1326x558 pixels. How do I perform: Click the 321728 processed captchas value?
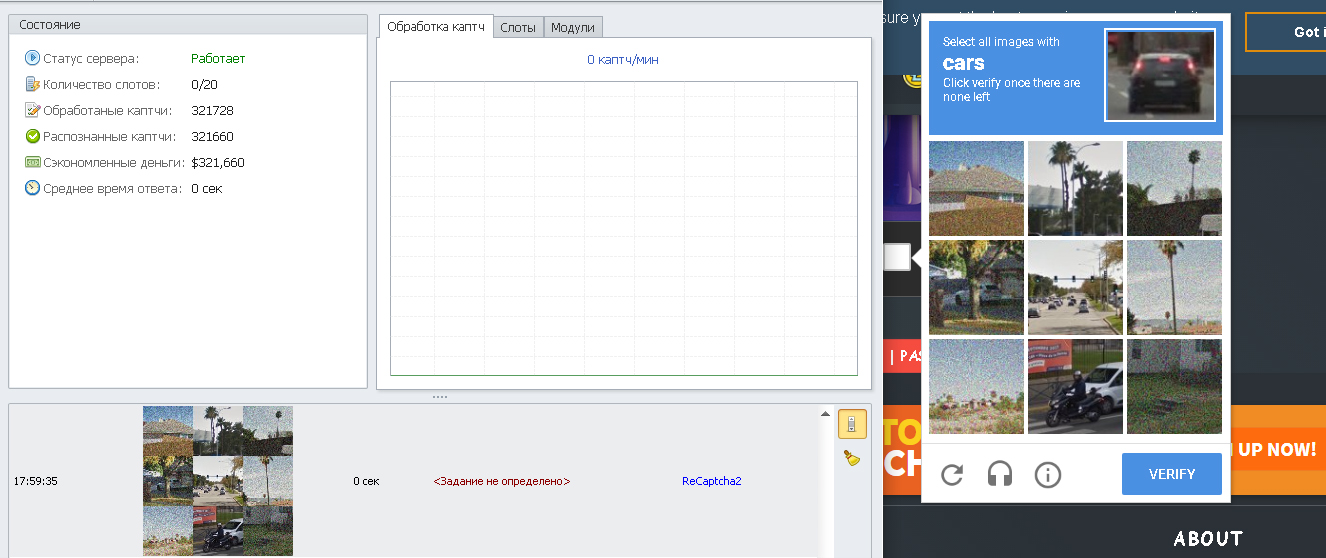(212, 111)
